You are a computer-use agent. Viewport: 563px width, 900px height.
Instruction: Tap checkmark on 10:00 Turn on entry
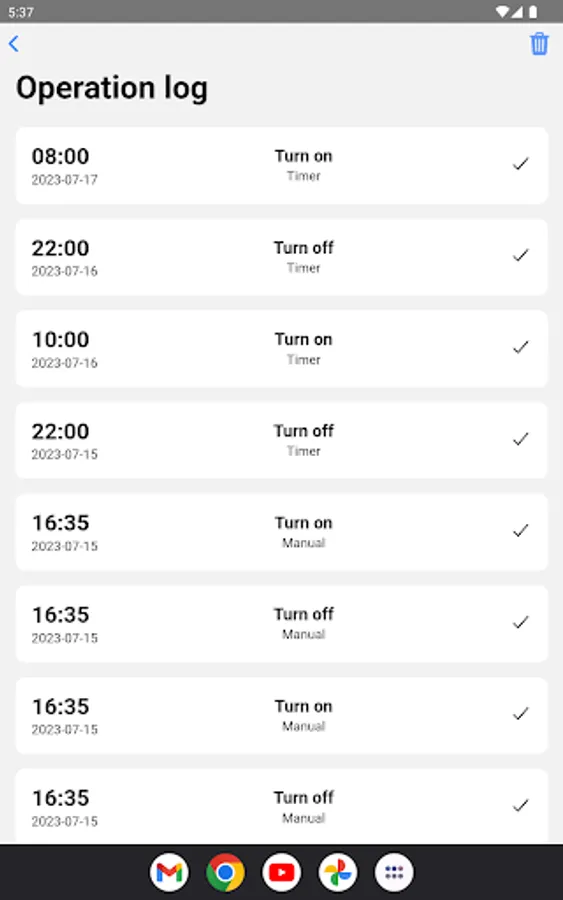[521, 347]
